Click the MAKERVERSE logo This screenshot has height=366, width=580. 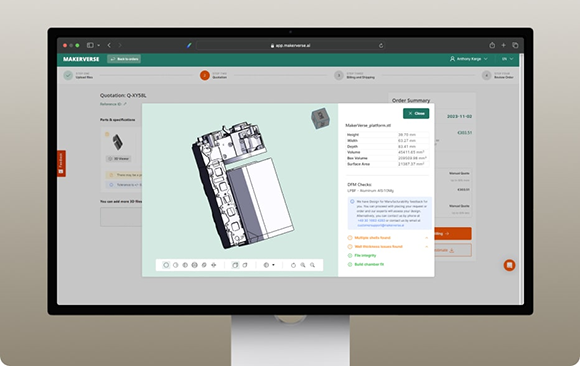(81, 59)
